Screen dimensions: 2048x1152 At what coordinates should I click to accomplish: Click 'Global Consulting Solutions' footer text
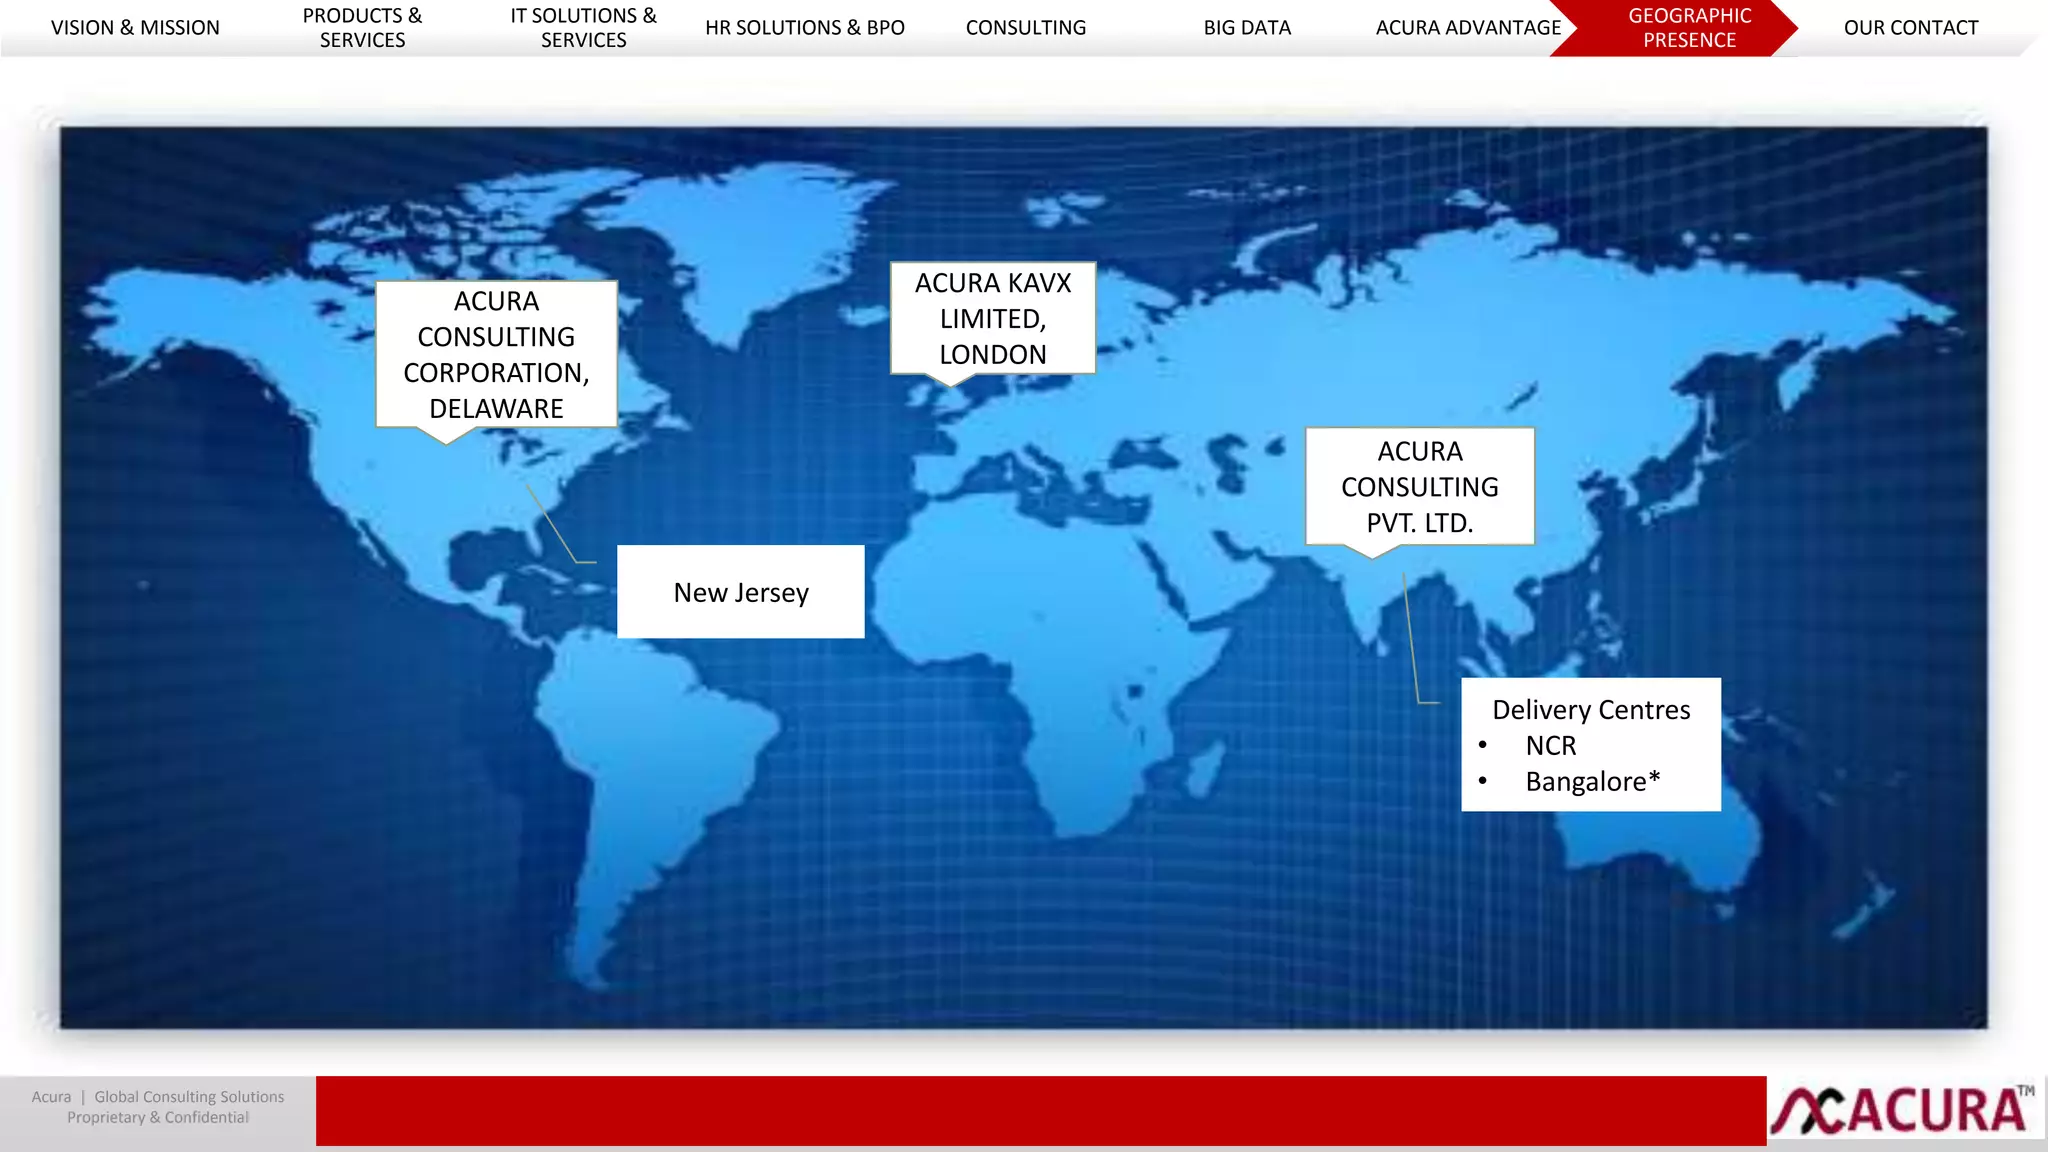tap(189, 1097)
